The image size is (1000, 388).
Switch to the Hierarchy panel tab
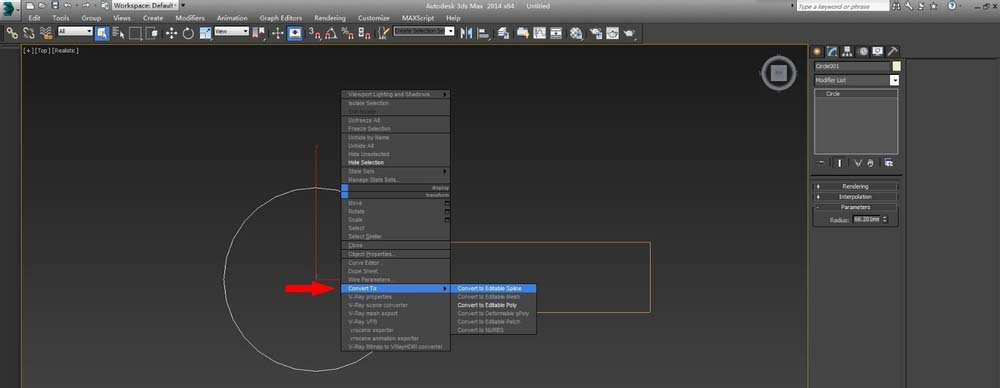point(848,52)
